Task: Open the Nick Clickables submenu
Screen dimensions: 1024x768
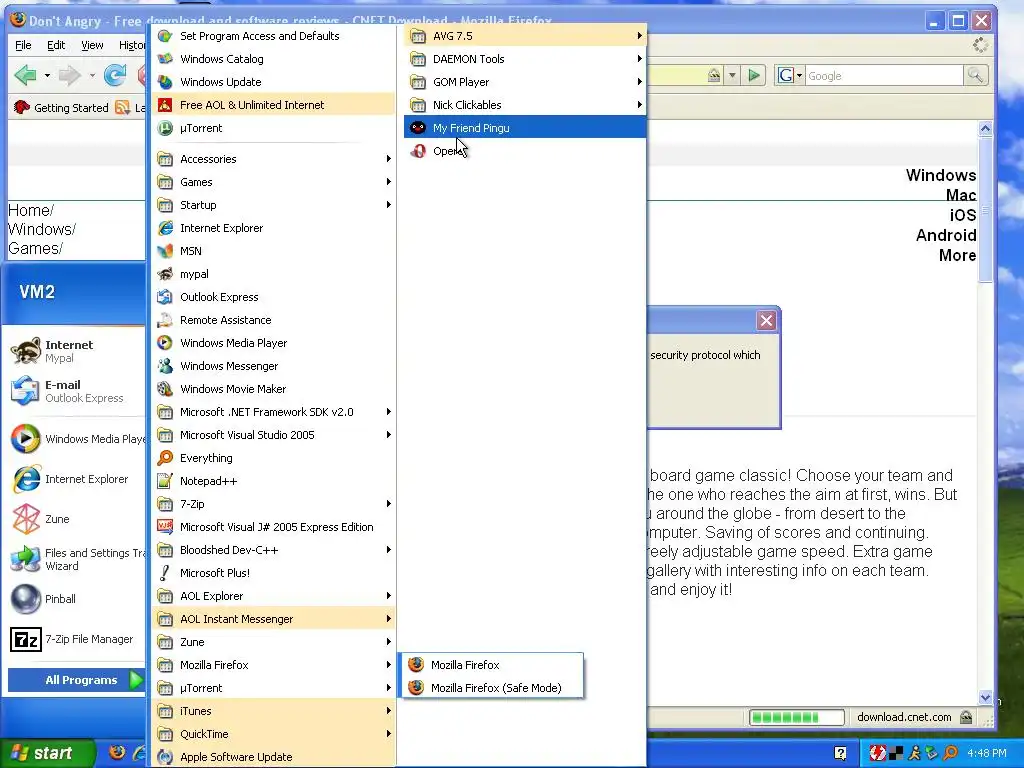Action: coord(526,104)
